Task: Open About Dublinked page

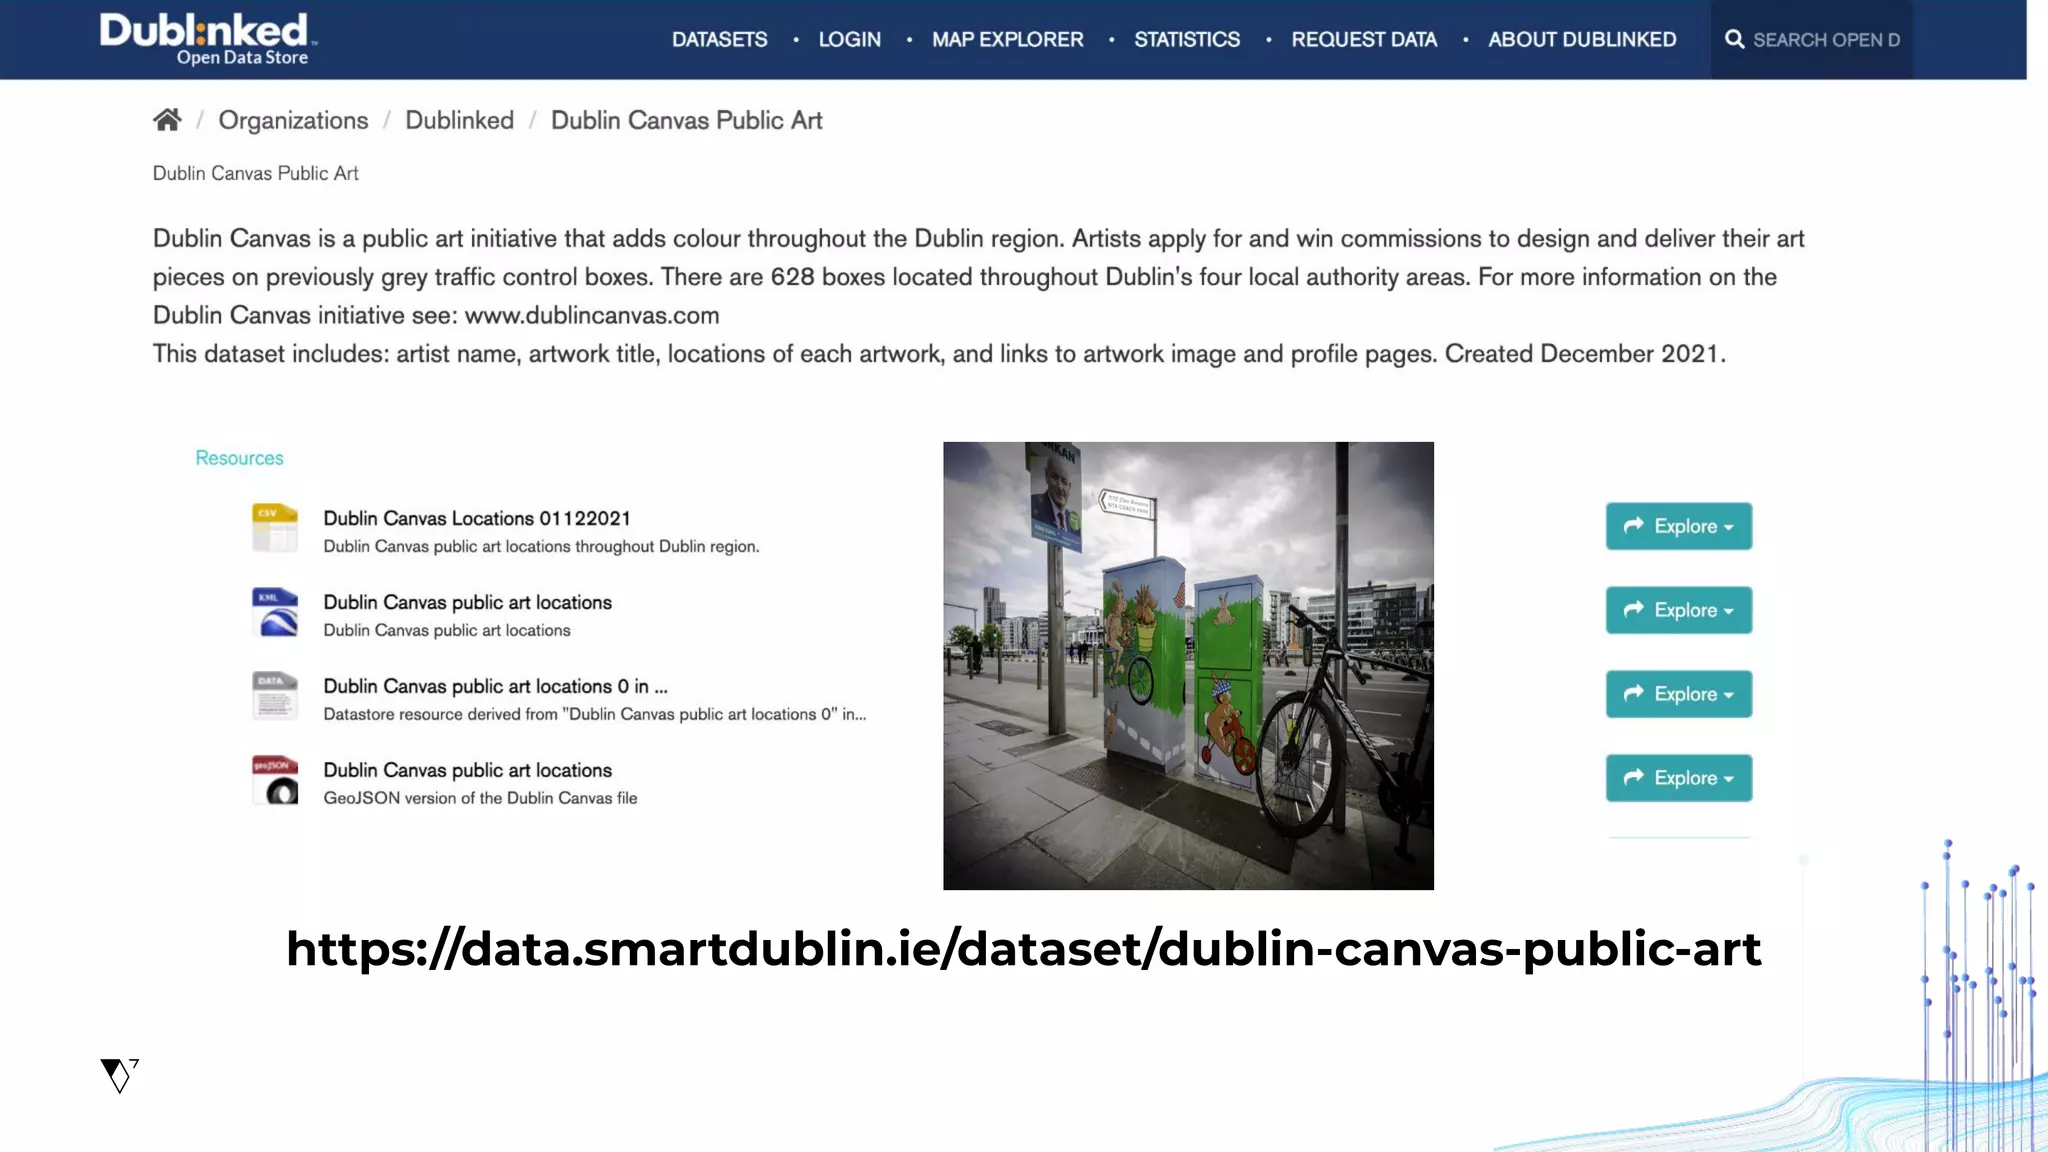Action: point(1582,39)
